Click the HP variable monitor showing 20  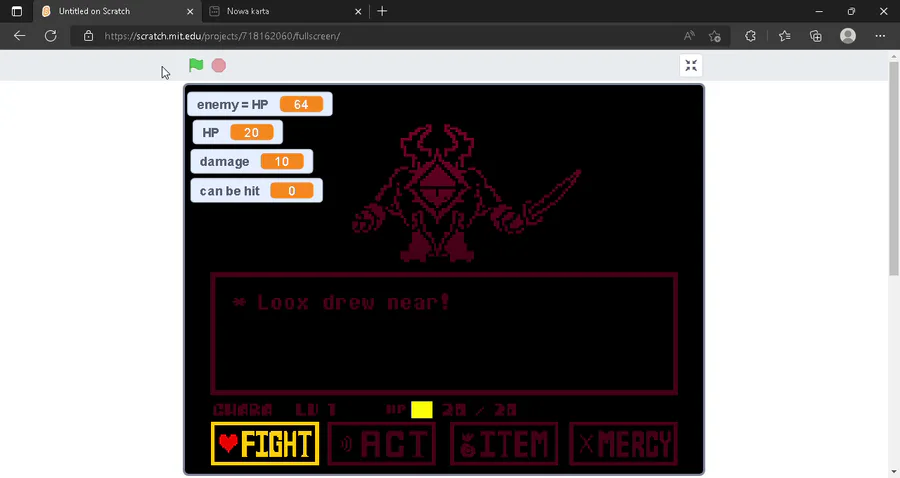coord(238,133)
